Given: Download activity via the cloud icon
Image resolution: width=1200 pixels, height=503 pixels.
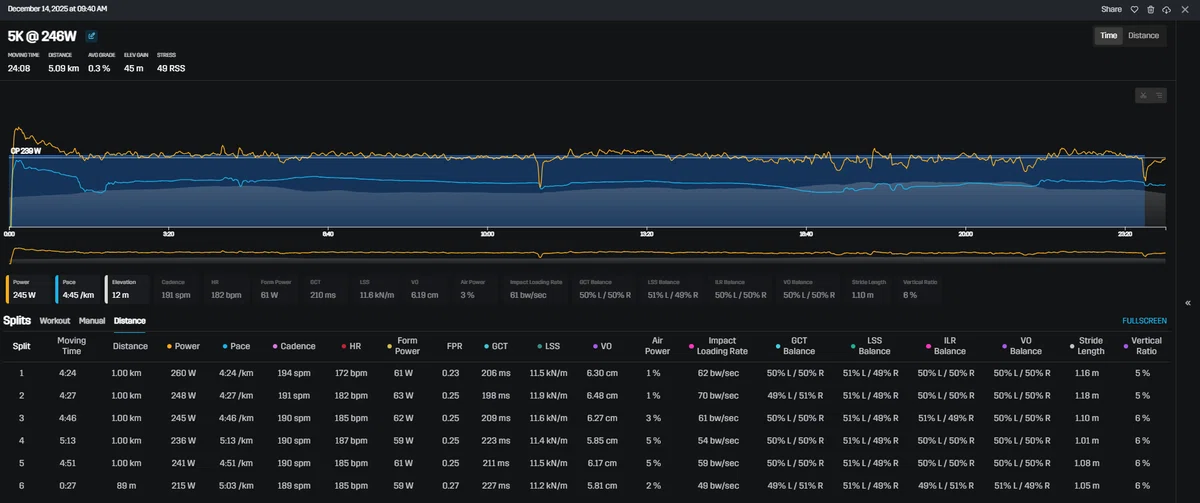Looking at the screenshot, I should pos(1167,9).
